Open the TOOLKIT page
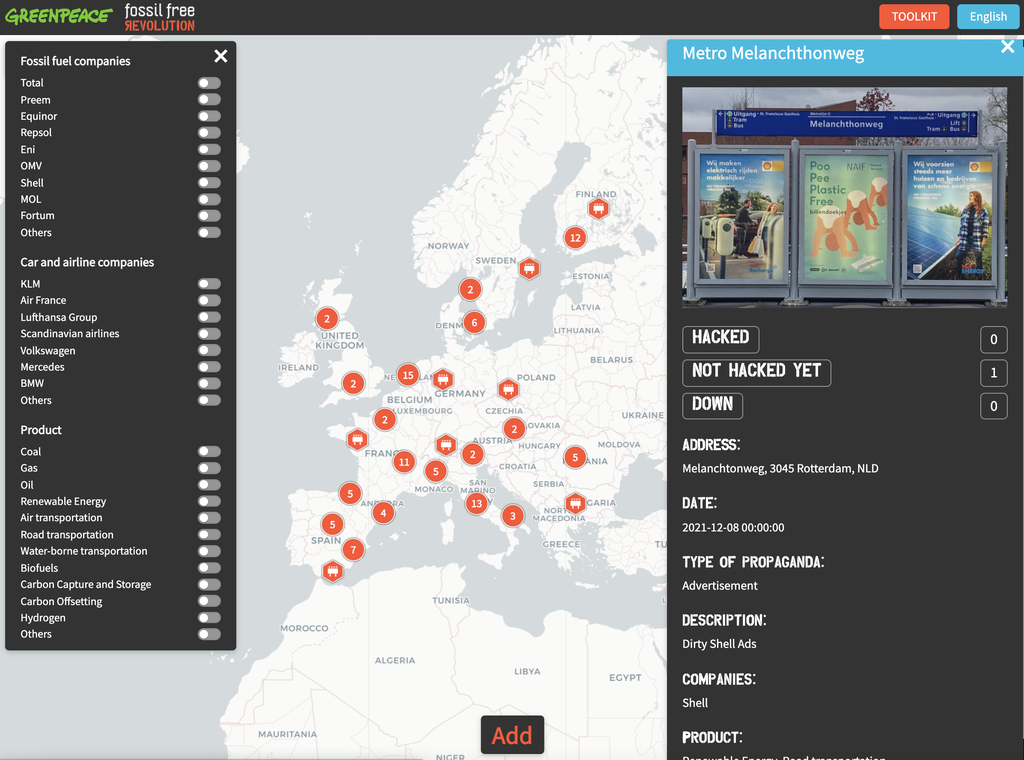 coord(914,16)
